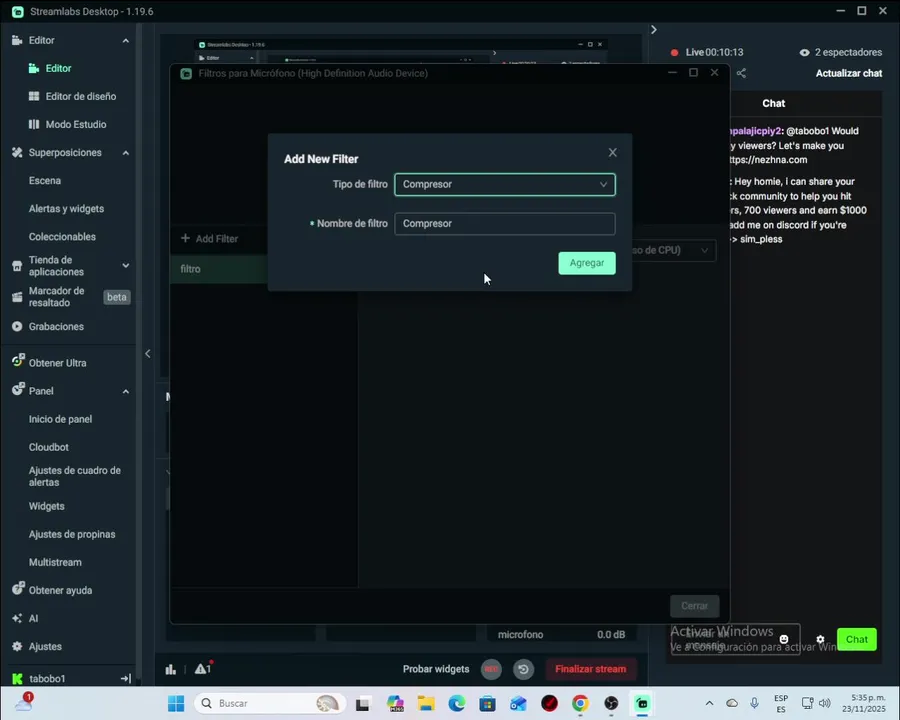Click the Cerrar button in filters window
Screen dimensions: 900x720
[695, 606]
